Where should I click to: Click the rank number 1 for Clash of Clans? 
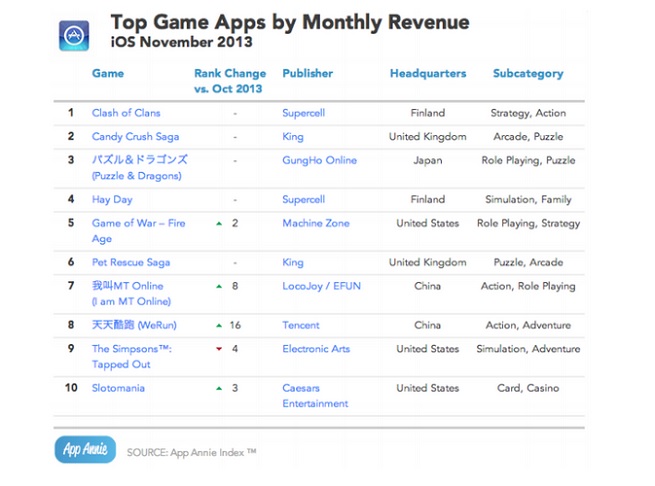(x=71, y=113)
